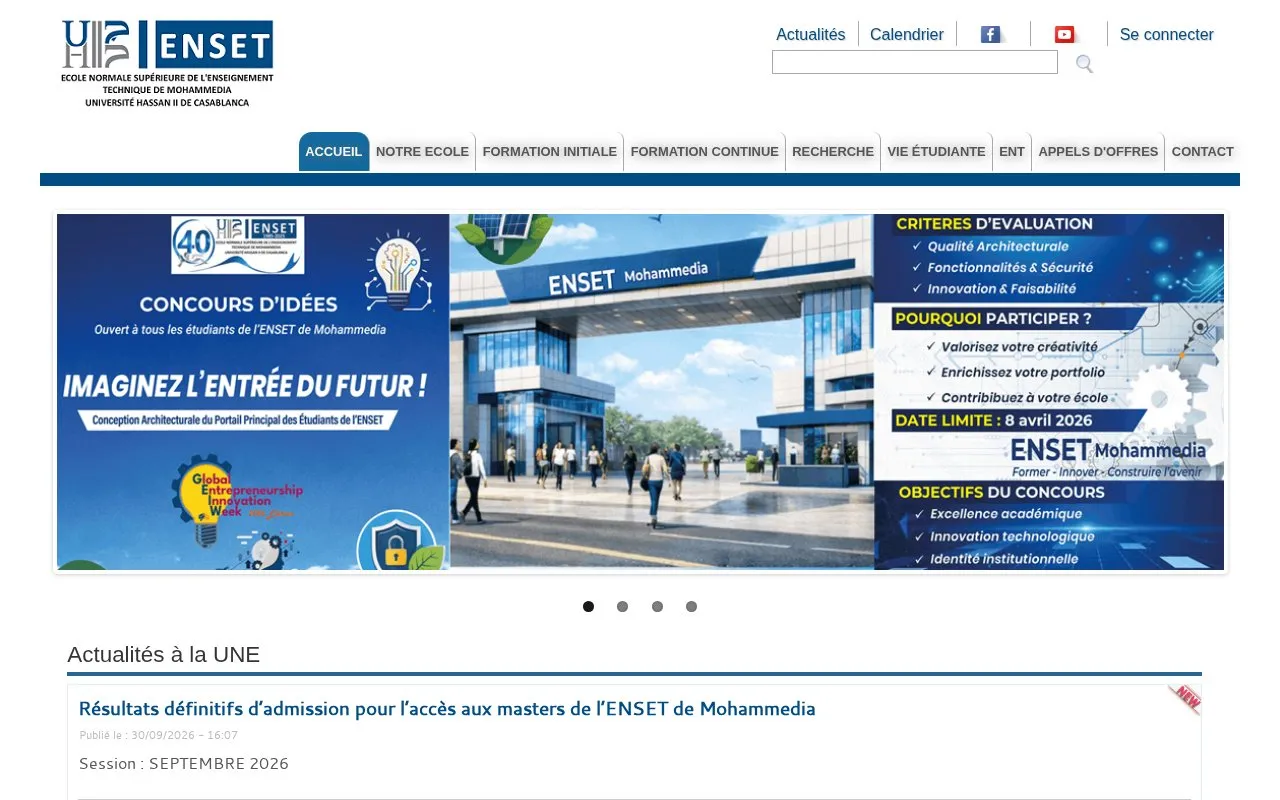Switch to the fourth slideshow dot

(691, 606)
